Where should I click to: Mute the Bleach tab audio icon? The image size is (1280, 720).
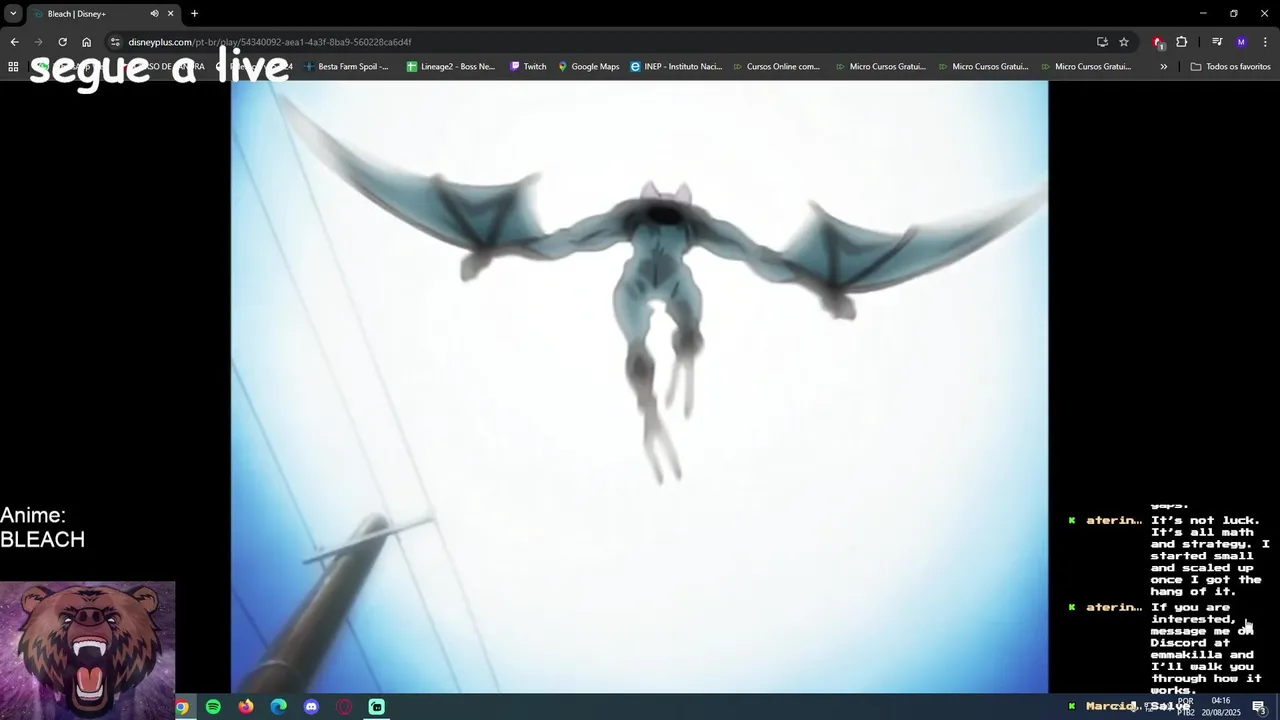pos(154,14)
